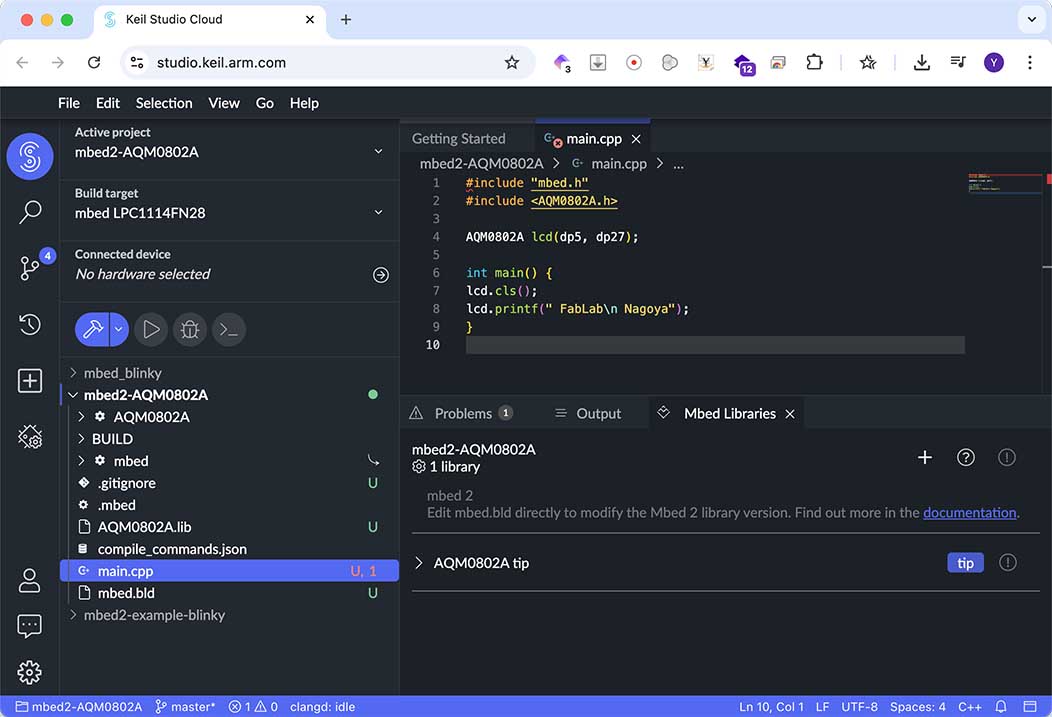Open the Search sidebar icon
The width and height of the screenshot is (1052, 717).
pyautogui.click(x=30, y=213)
